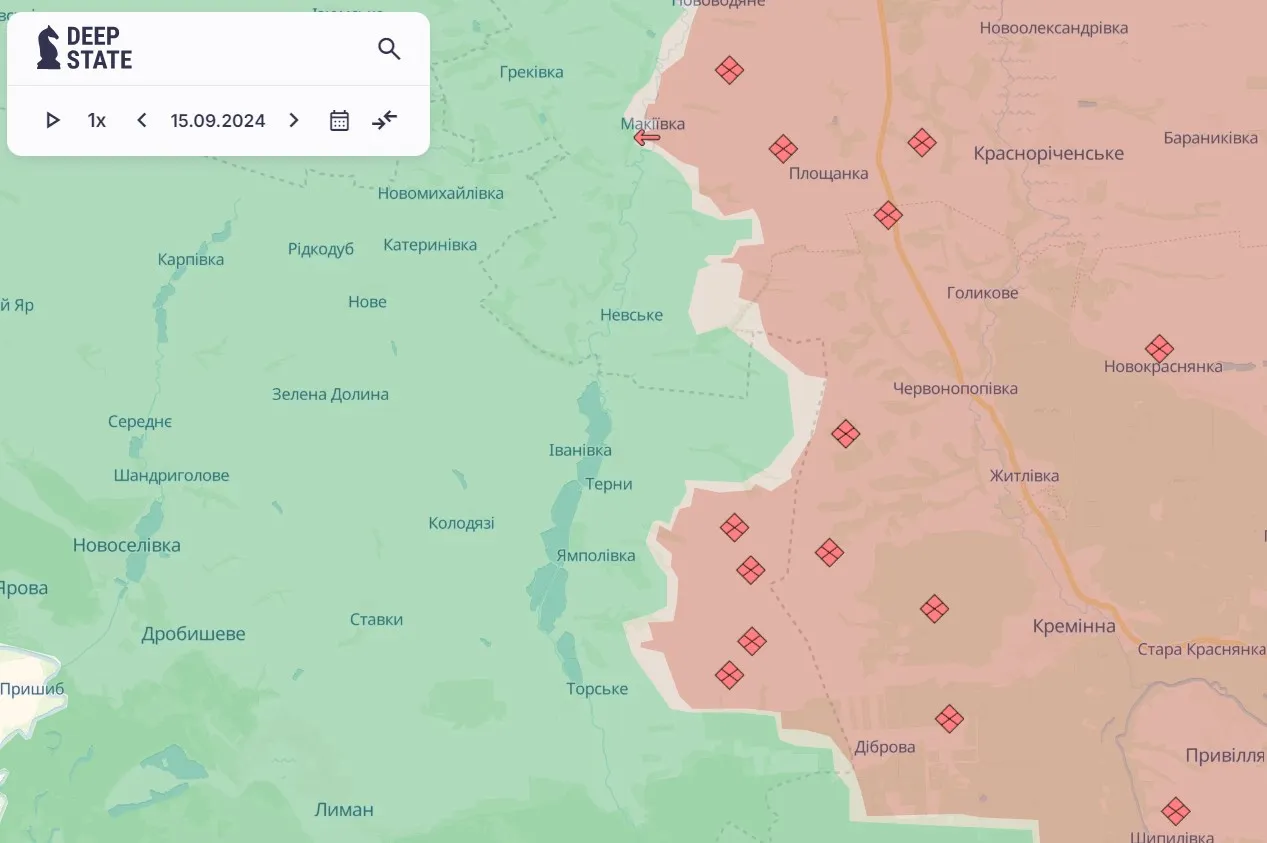Click the date 15.09.2024 field
Screen dimensions: 1267x843
(x=218, y=121)
